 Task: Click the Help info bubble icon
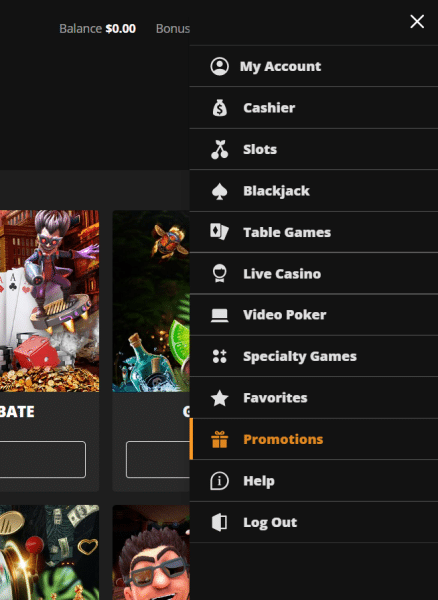point(220,481)
